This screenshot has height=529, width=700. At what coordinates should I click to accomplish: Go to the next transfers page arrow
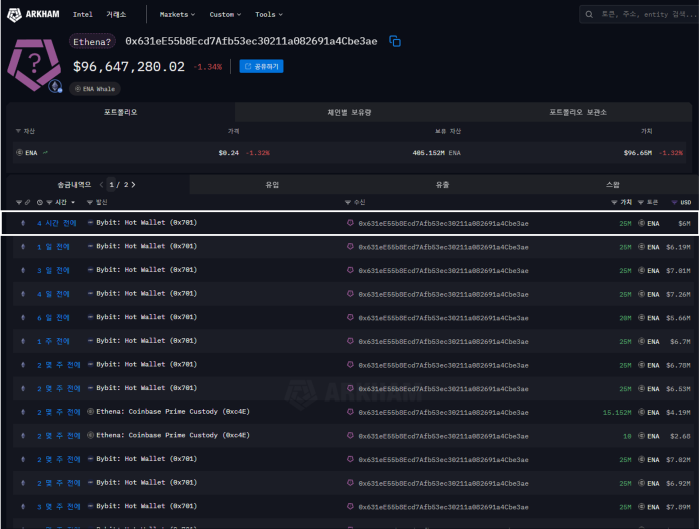pyautogui.click(x=133, y=185)
